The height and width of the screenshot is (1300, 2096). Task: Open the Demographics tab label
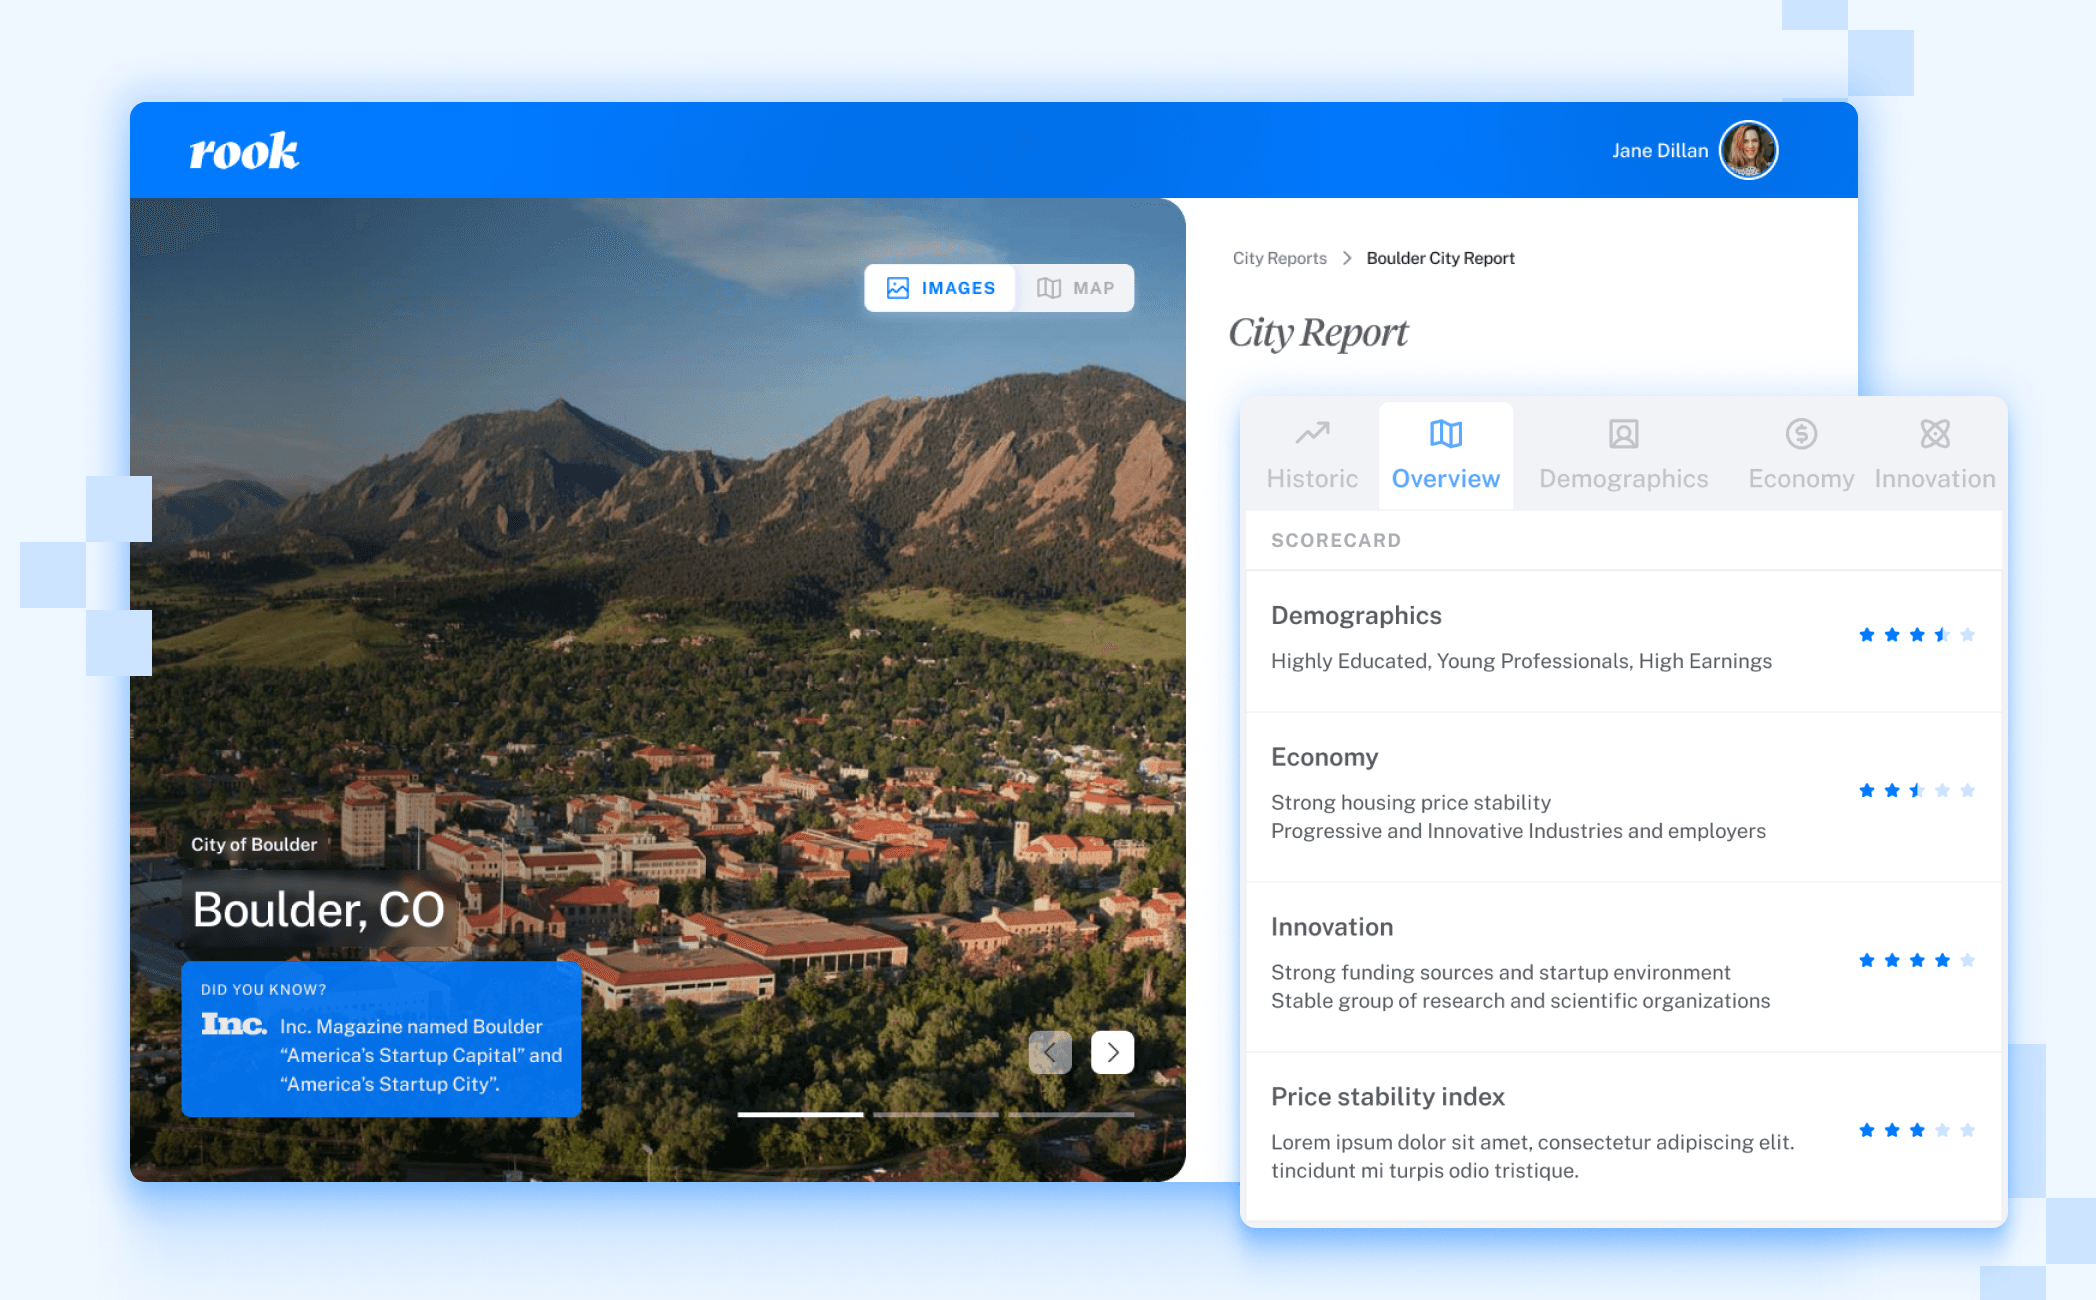click(x=1623, y=479)
